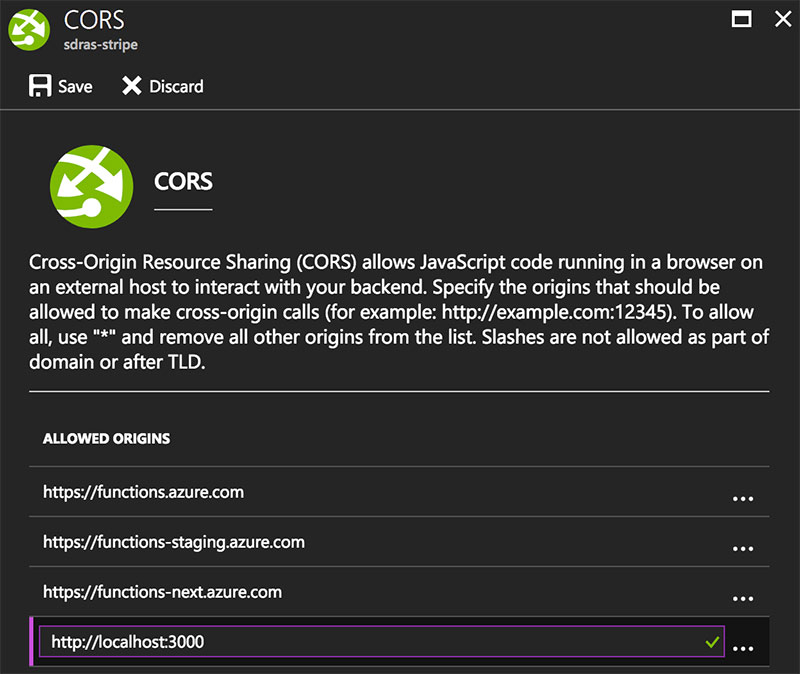Click the CORS blade title text

tap(94, 20)
